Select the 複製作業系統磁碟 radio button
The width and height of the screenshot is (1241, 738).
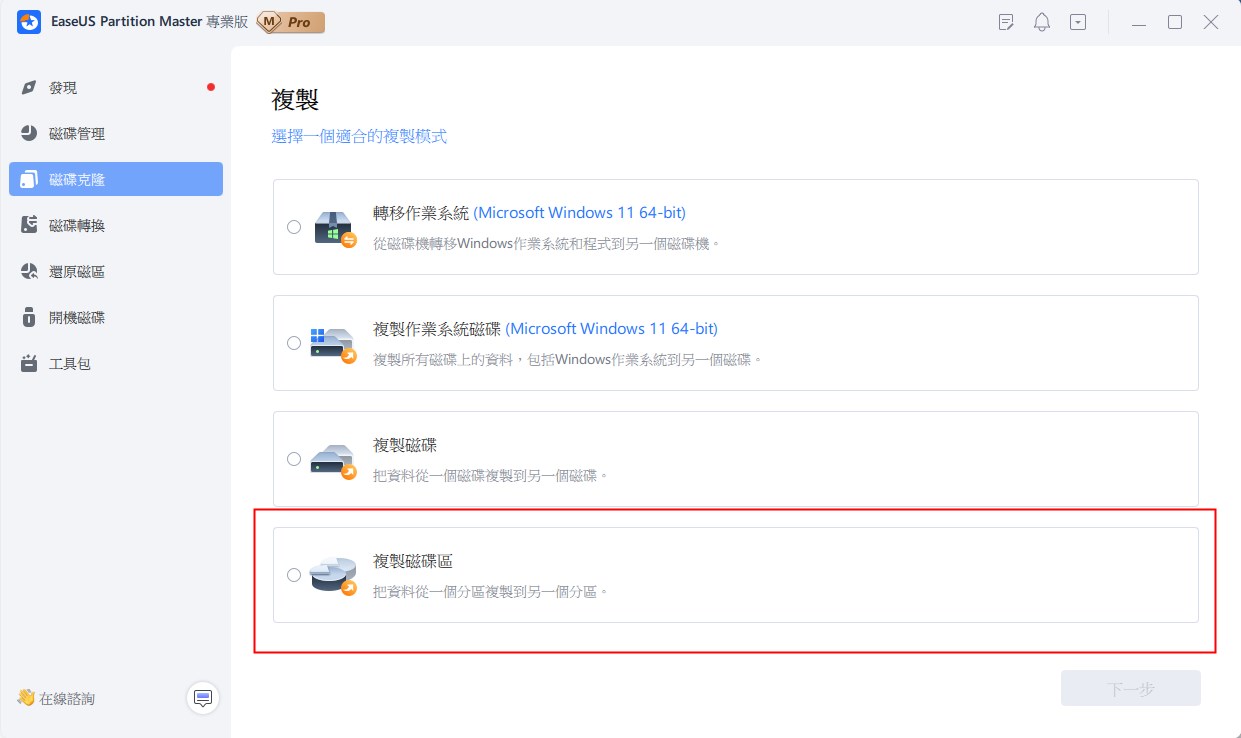point(294,343)
